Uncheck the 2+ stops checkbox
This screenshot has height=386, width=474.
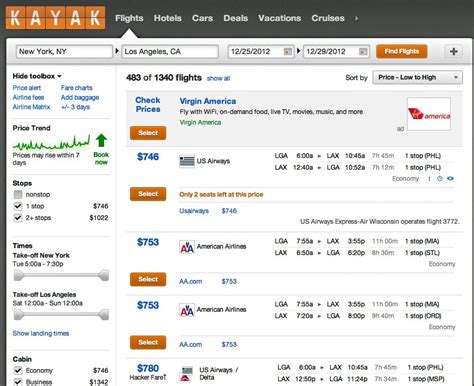[x=18, y=218]
